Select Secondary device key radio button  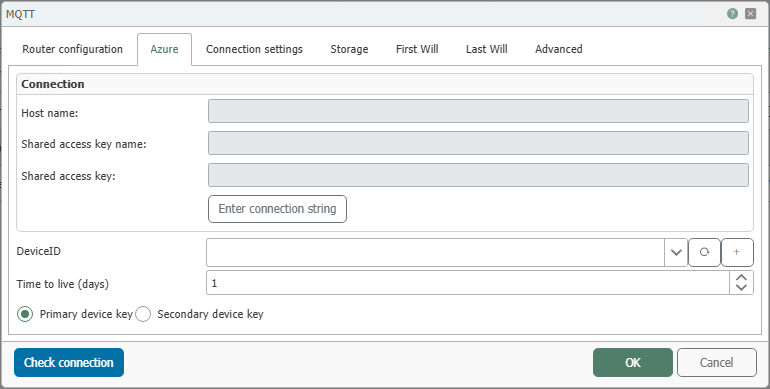143,314
